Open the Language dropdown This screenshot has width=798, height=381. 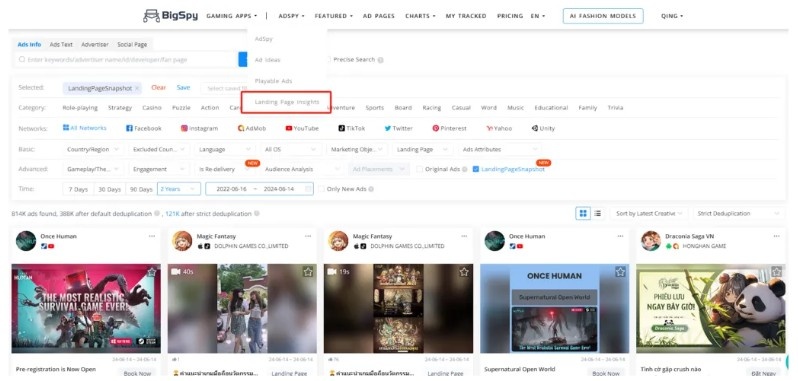click(x=225, y=150)
